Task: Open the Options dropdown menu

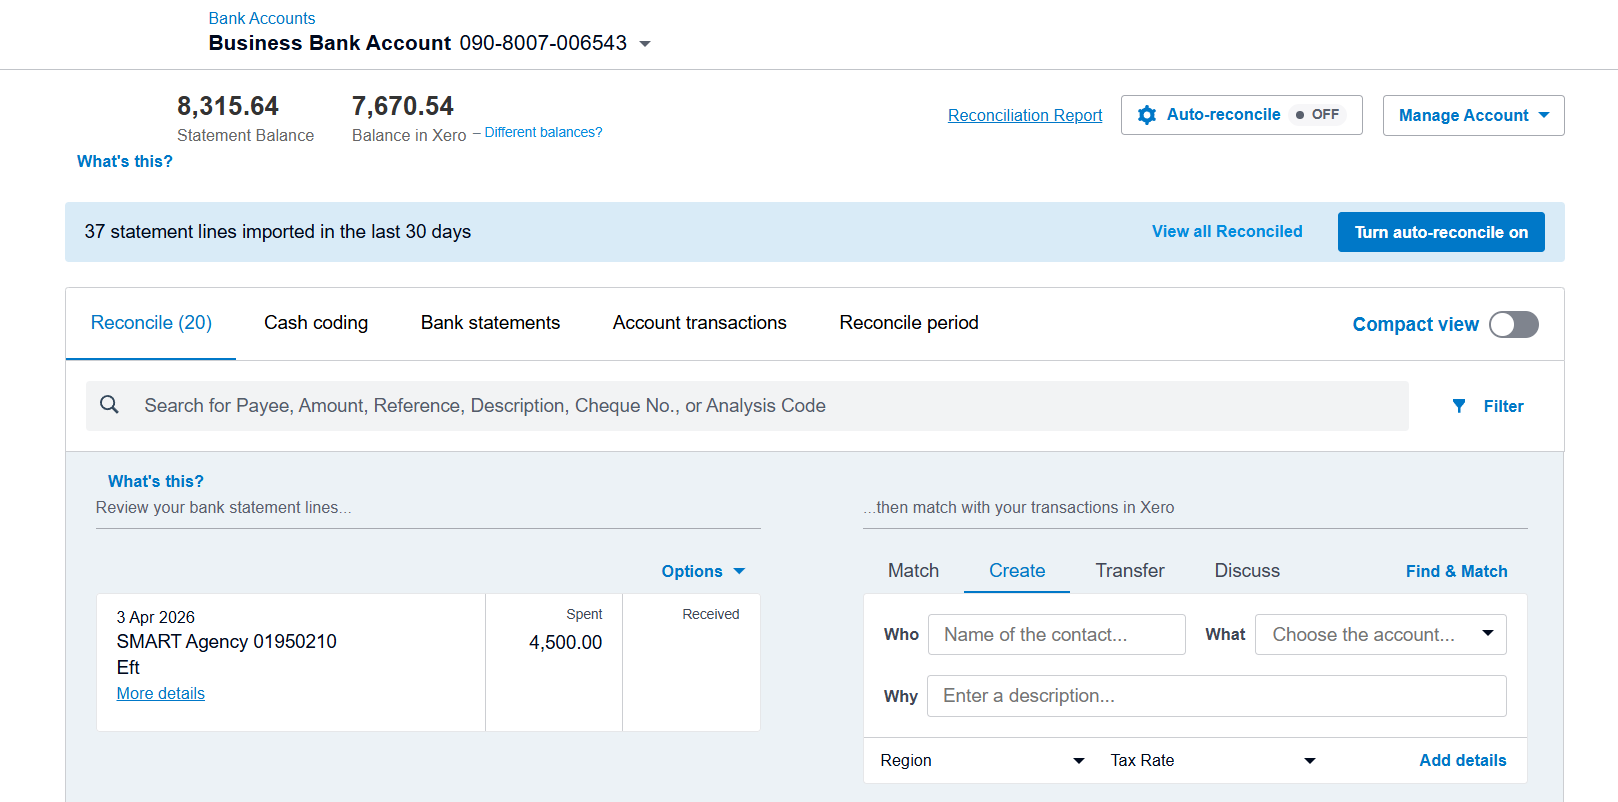Action: pos(703,571)
